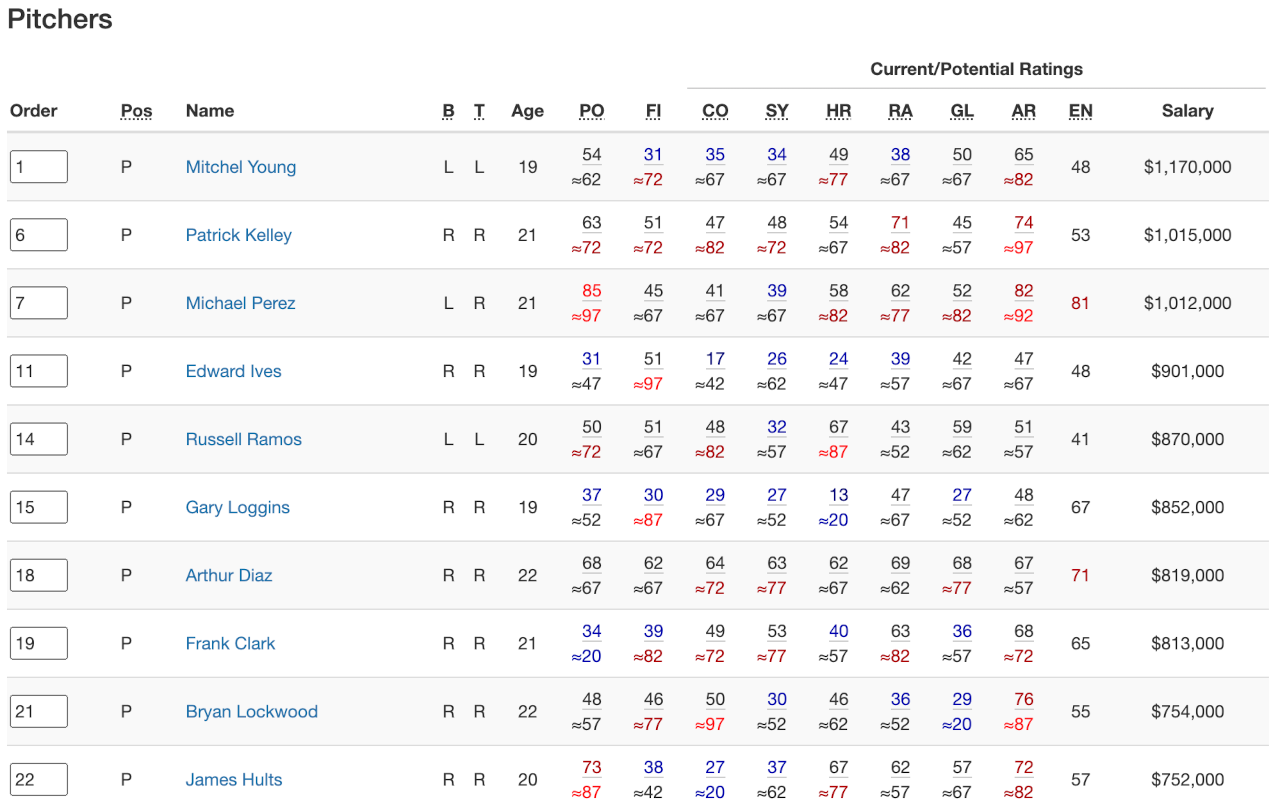Click the Pos column header
Screen dimensions: 1280x800
coord(136,111)
